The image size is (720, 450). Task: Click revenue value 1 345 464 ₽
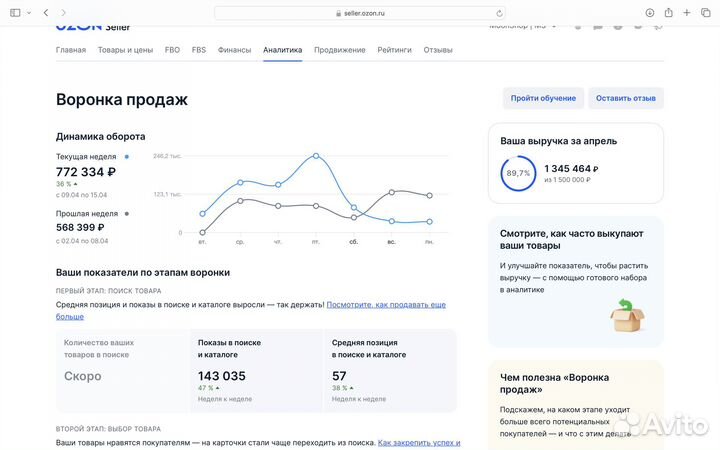click(x=571, y=169)
